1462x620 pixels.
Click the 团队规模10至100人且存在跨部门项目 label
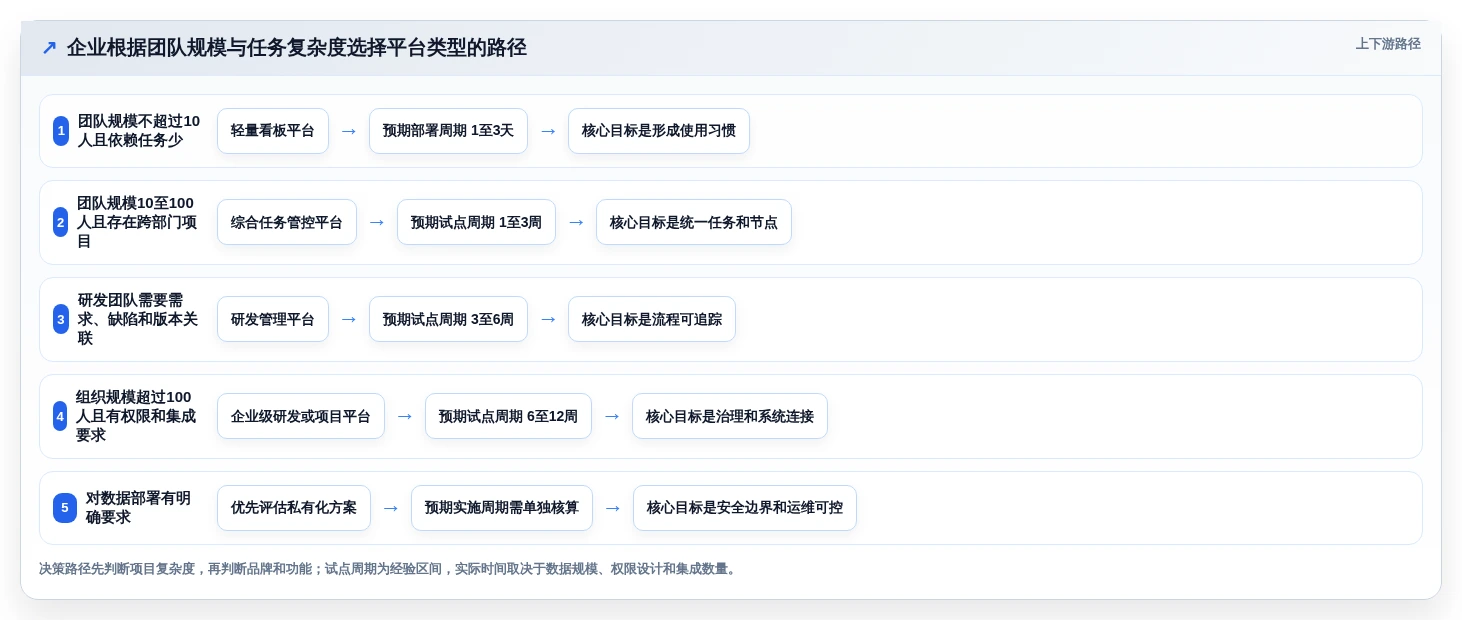point(135,222)
